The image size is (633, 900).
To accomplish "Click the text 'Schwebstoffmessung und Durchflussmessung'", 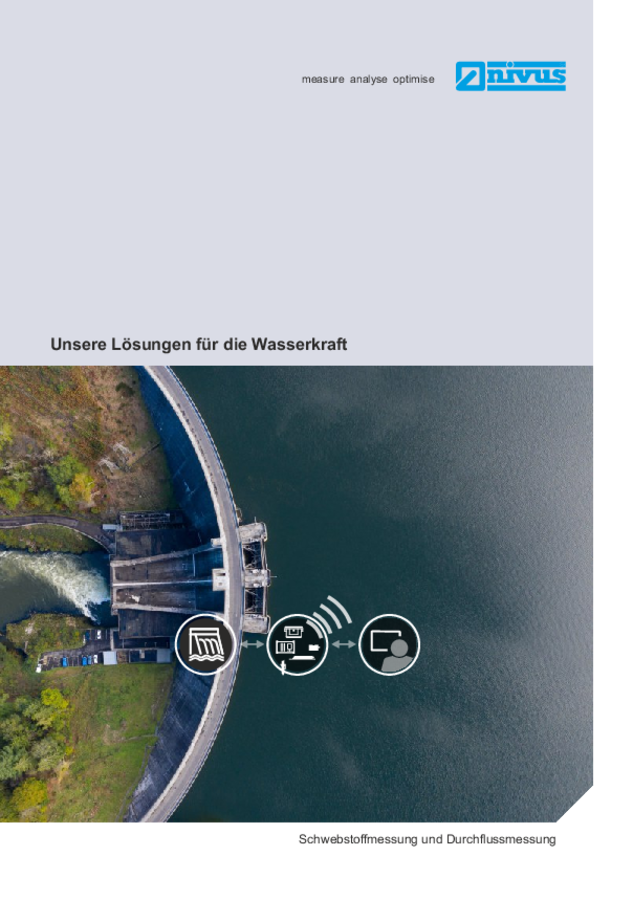I will (x=427, y=839).
